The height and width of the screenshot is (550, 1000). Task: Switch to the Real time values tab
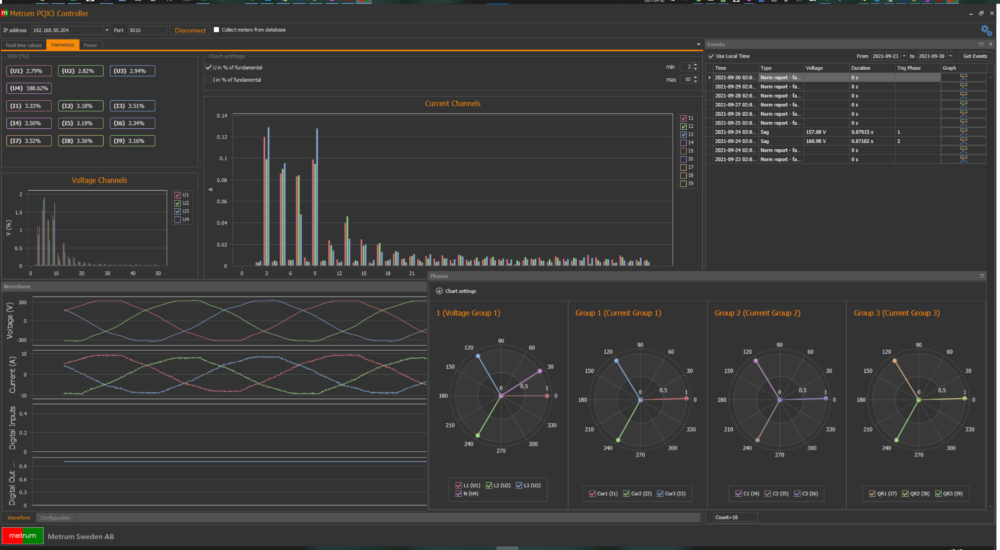tap(24, 45)
